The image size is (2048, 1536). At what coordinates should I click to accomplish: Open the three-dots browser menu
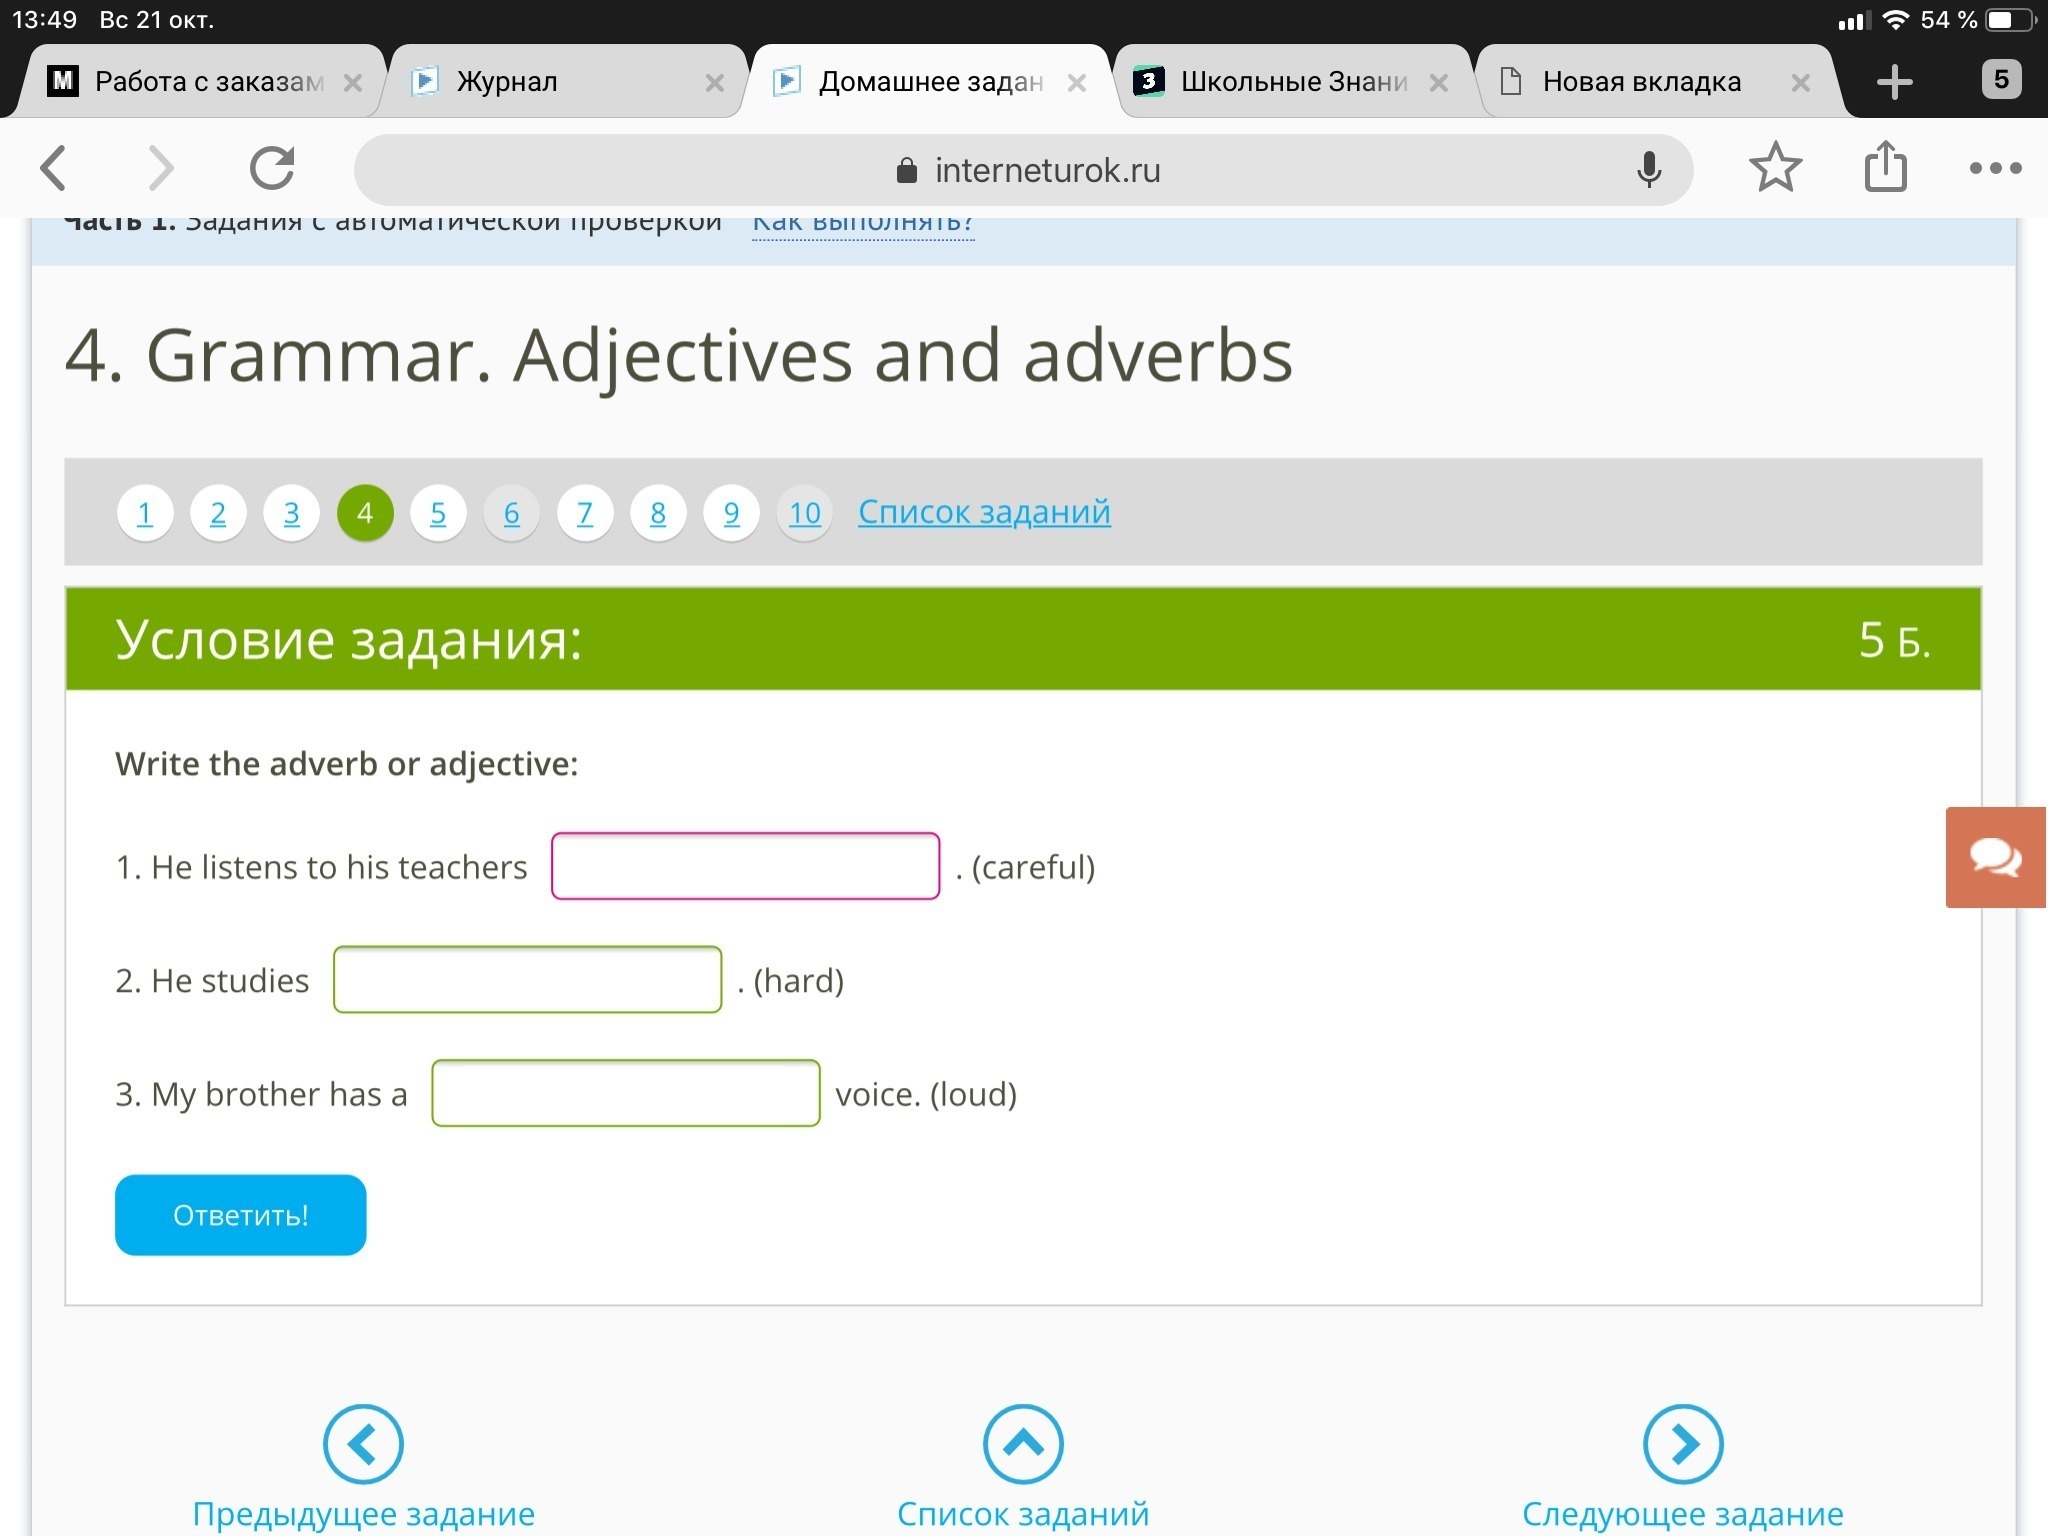click(1995, 168)
